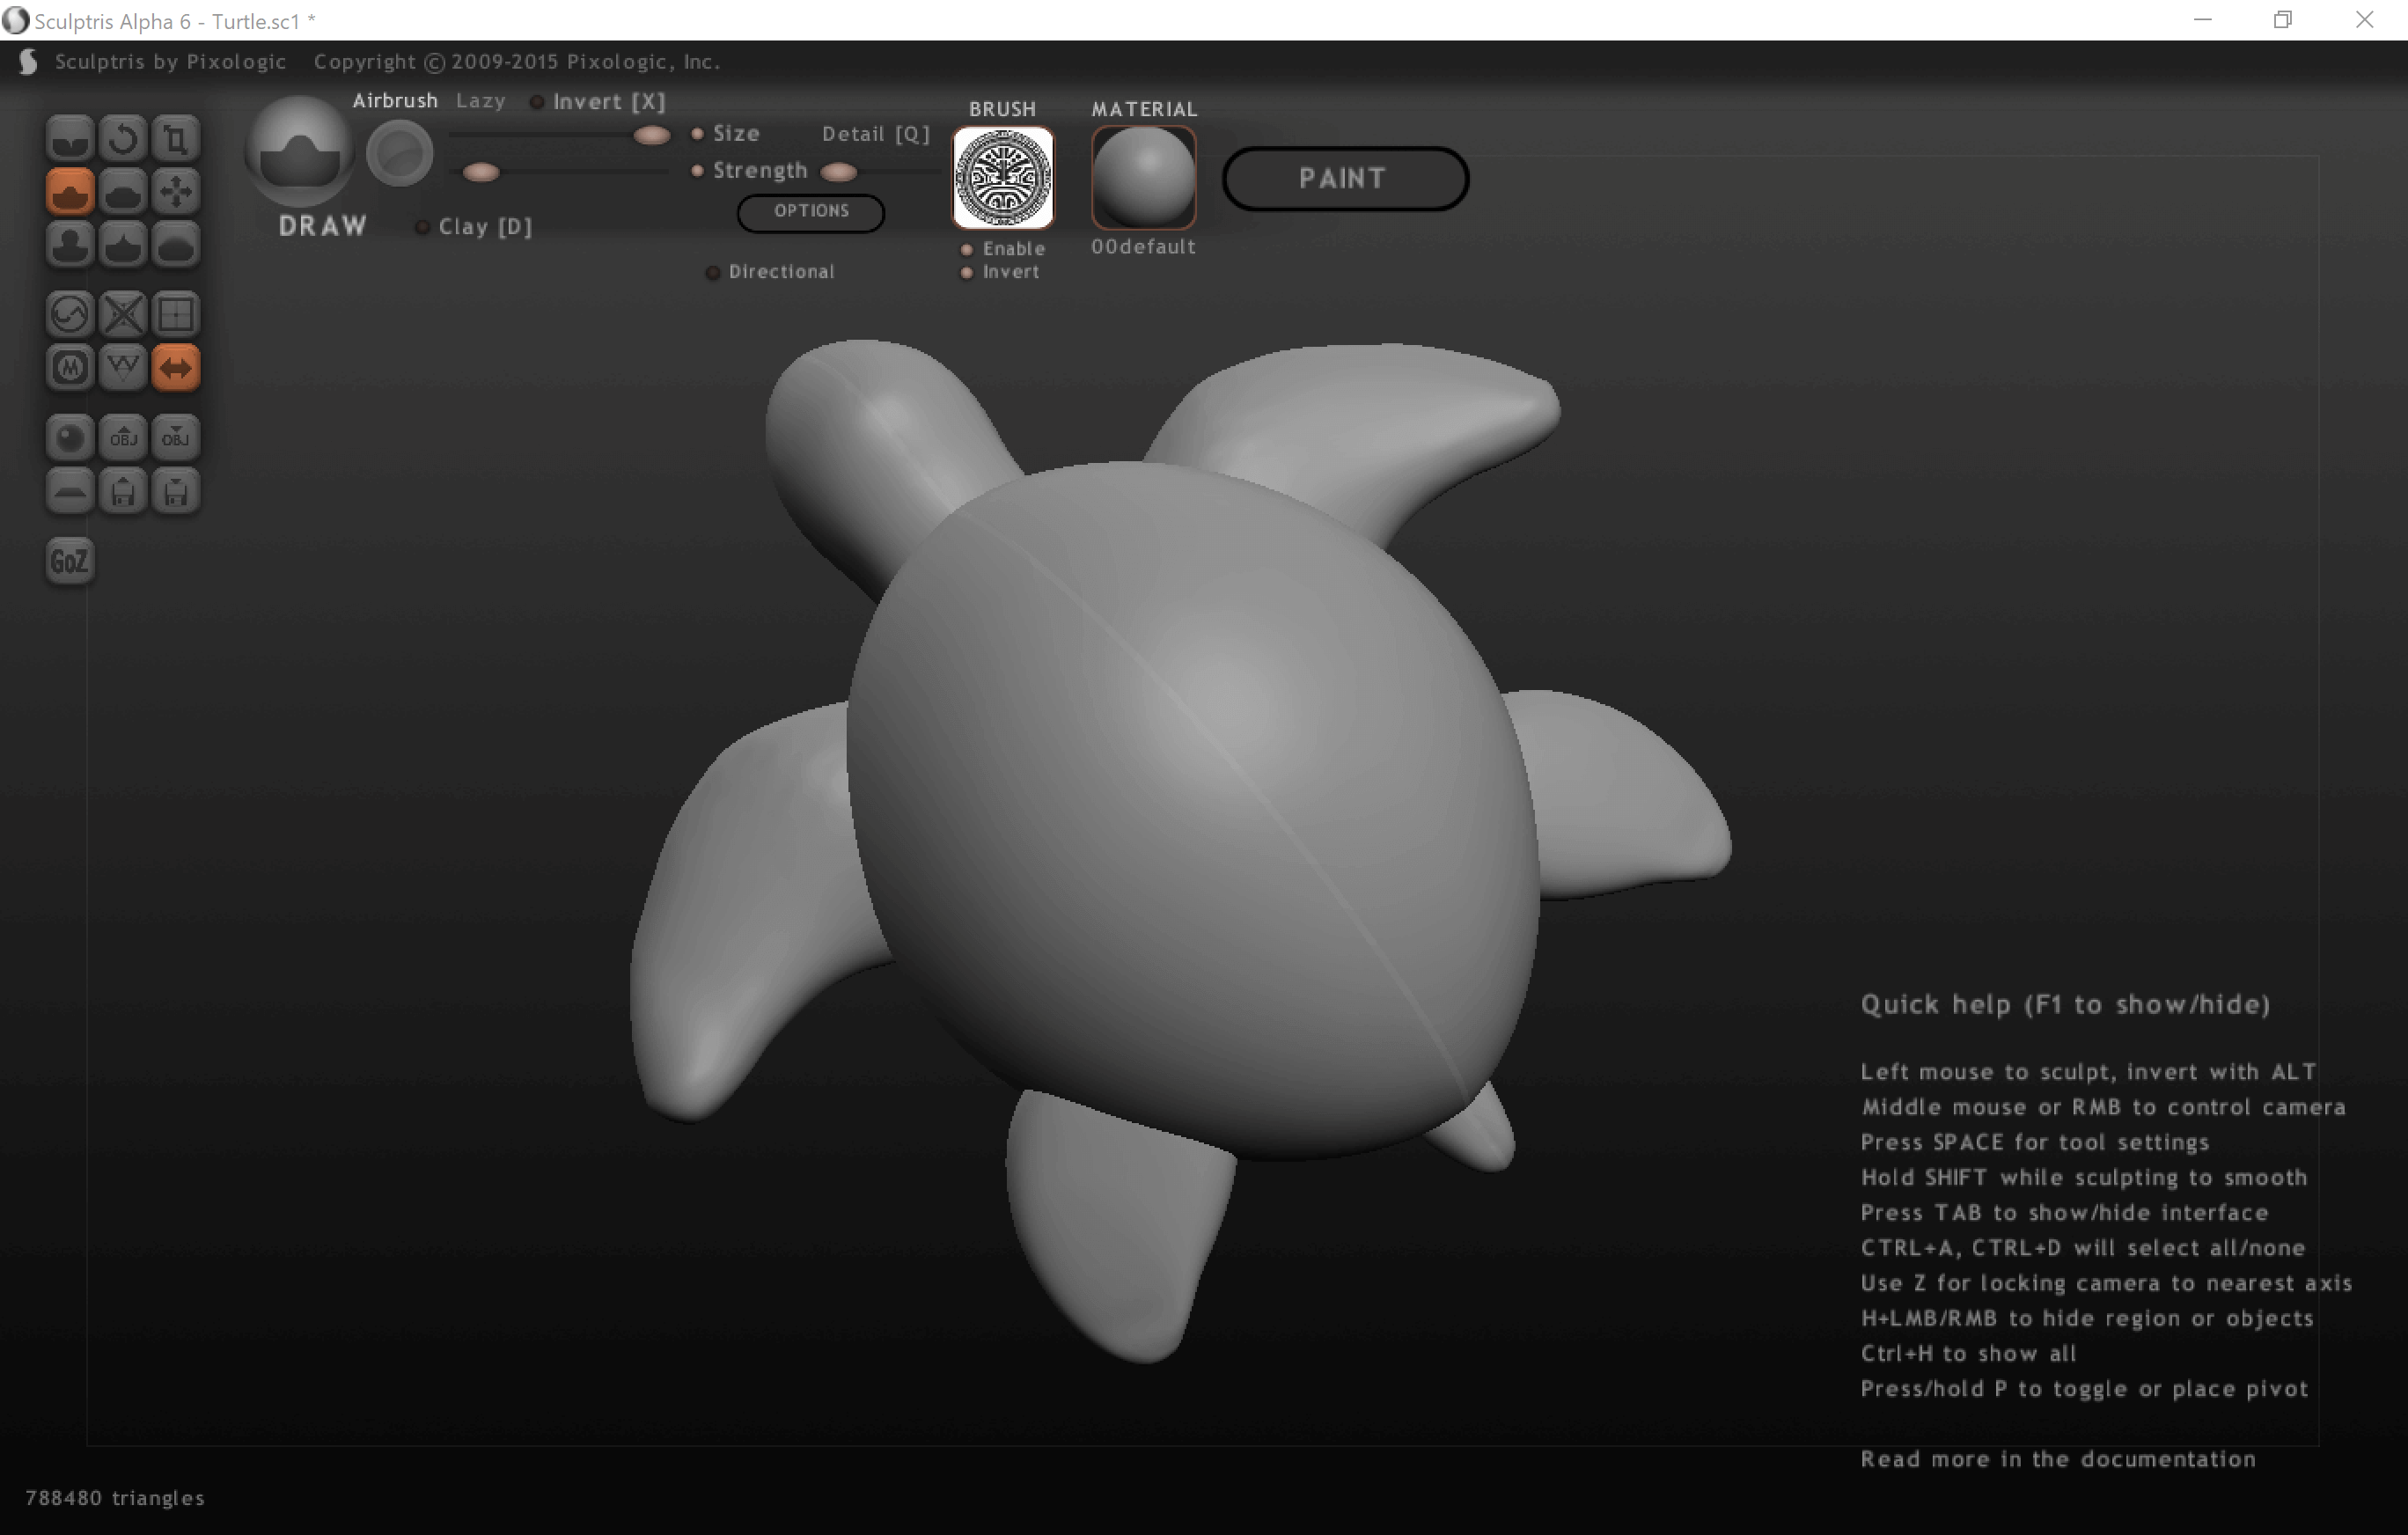
Task: Click the Save floppy-disk icon
Action: click(176, 491)
